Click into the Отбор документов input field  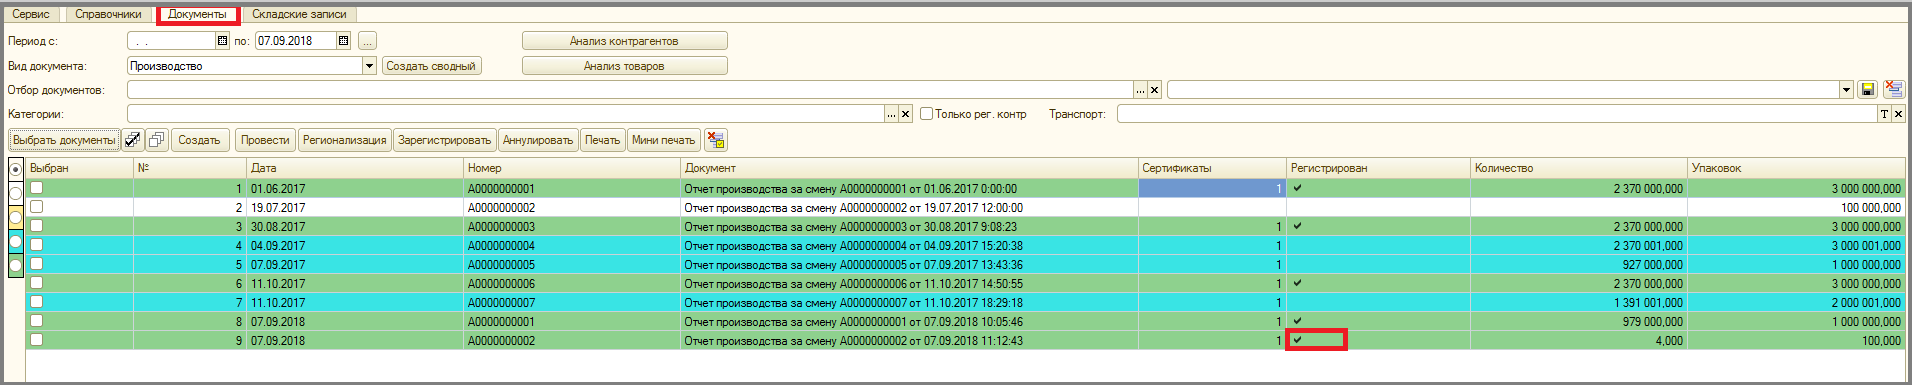click(630, 90)
